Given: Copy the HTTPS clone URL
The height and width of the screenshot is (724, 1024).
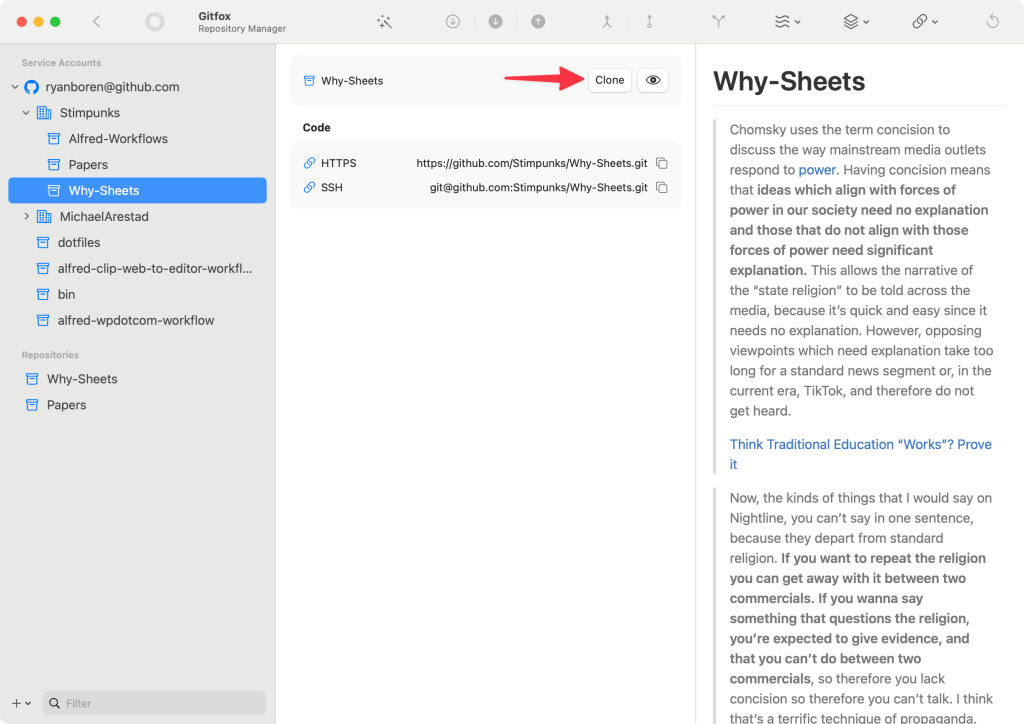Looking at the screenshot, I should click(x=662, y=163).
